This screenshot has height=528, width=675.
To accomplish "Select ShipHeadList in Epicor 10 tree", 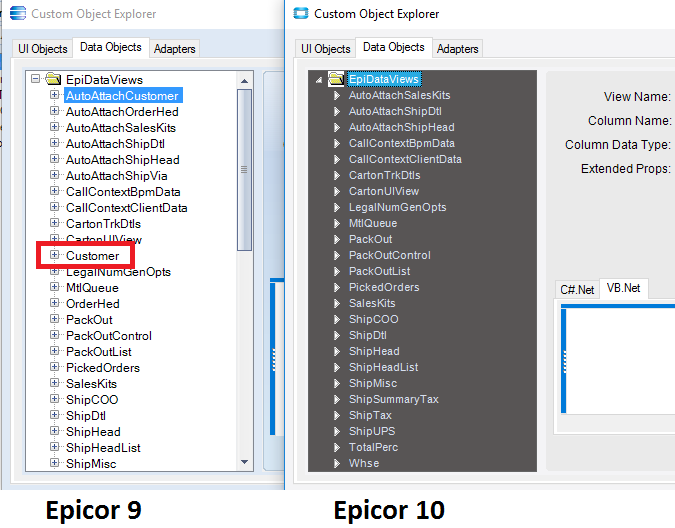I will click(x=383, y=367).
